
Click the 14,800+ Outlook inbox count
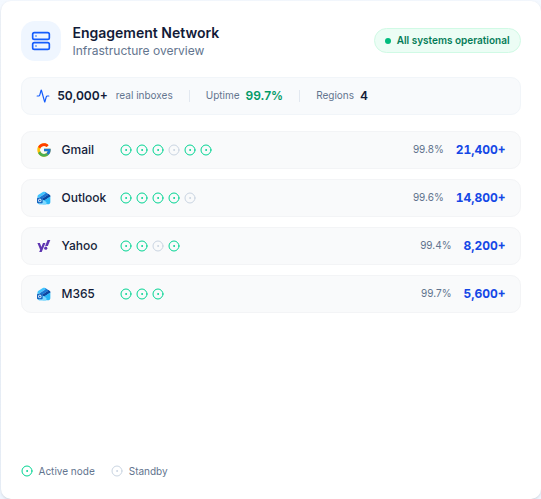pos(481,198)
